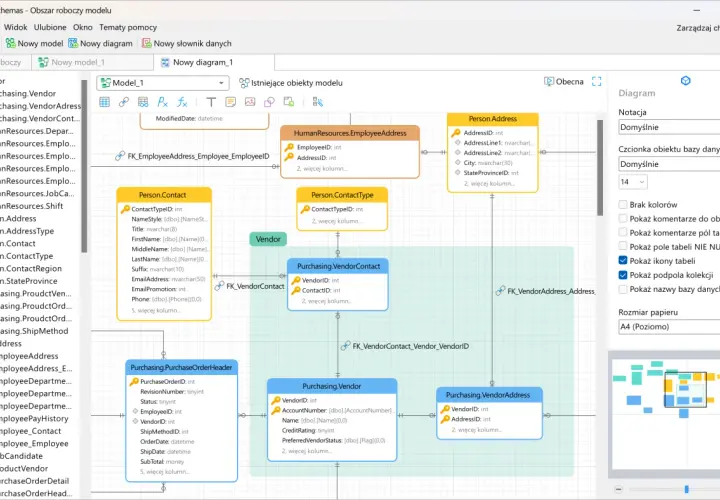Open the Notacja dropdown
Screen dimensions: 720x500
pos(669,127)
